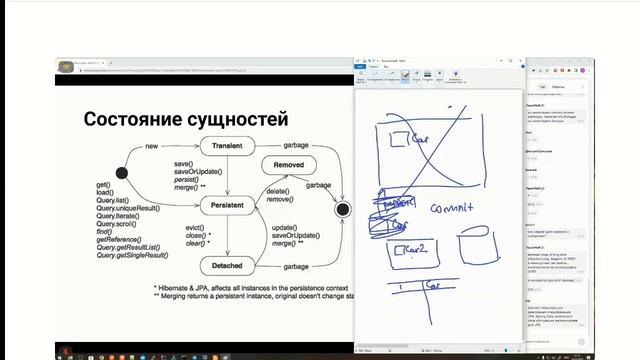Click the purple profile avatar in right browser

pos(582,70)
